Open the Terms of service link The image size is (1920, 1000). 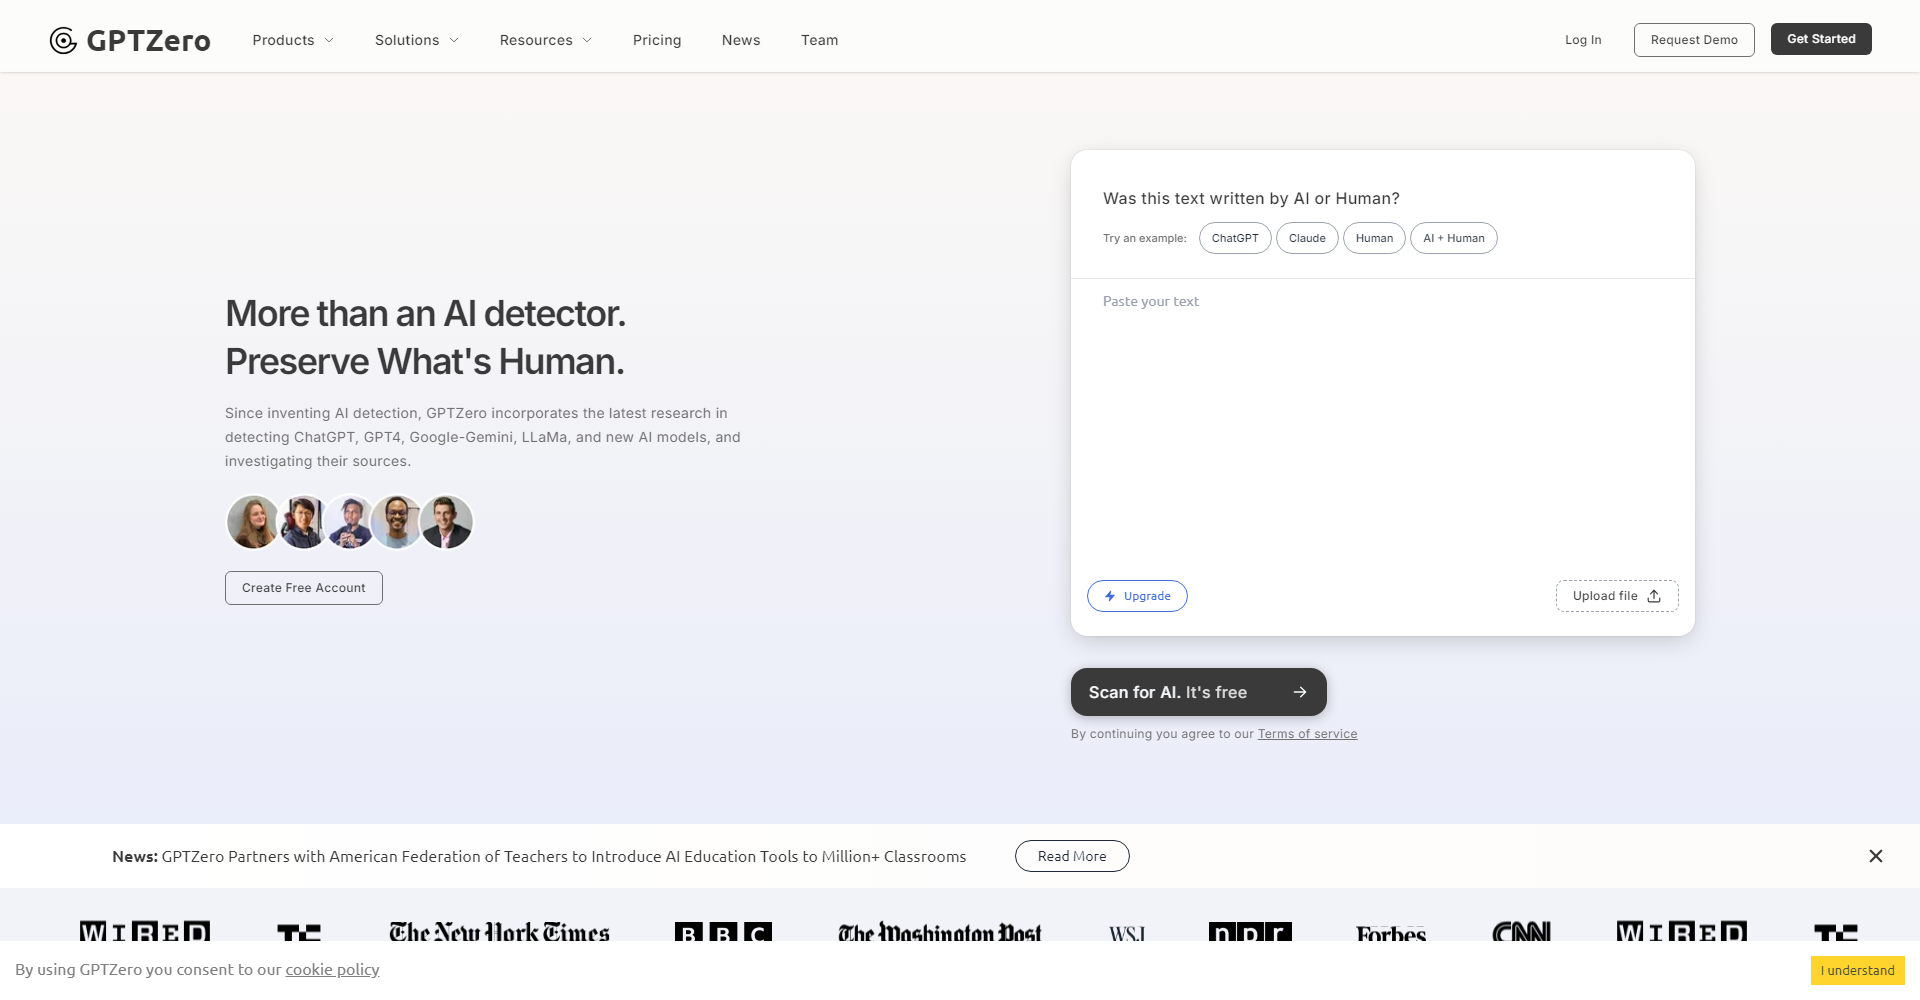click(1307, 733)
